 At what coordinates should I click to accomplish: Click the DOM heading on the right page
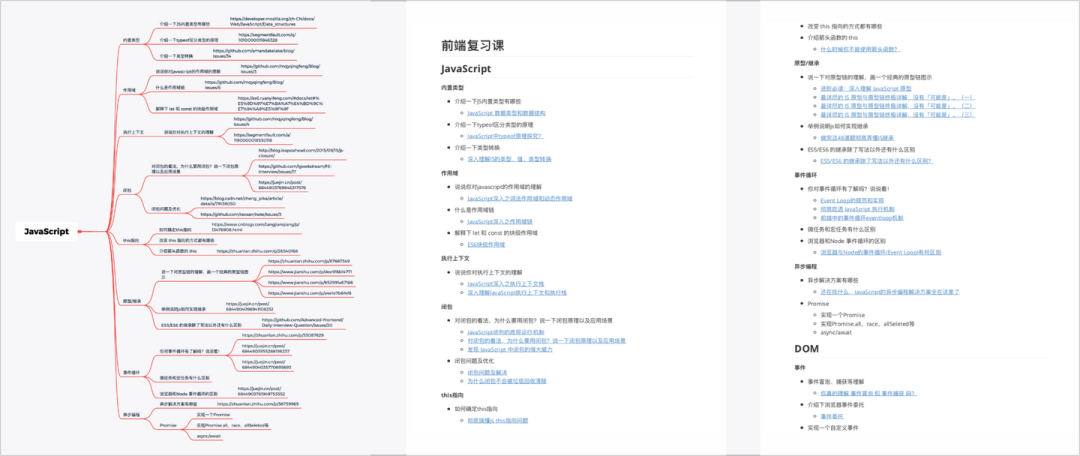click(807, 349)
